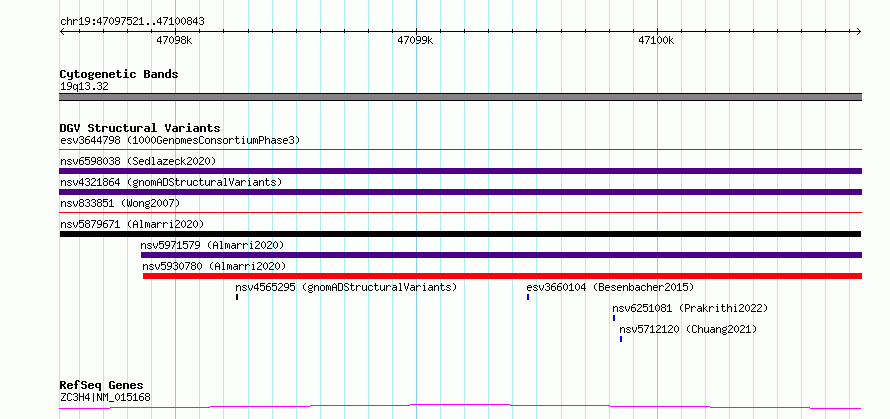This screenshot has width=890, height=419.
Task: Select the nsv833851 (Wong2007) label
Action: [120, 203]
